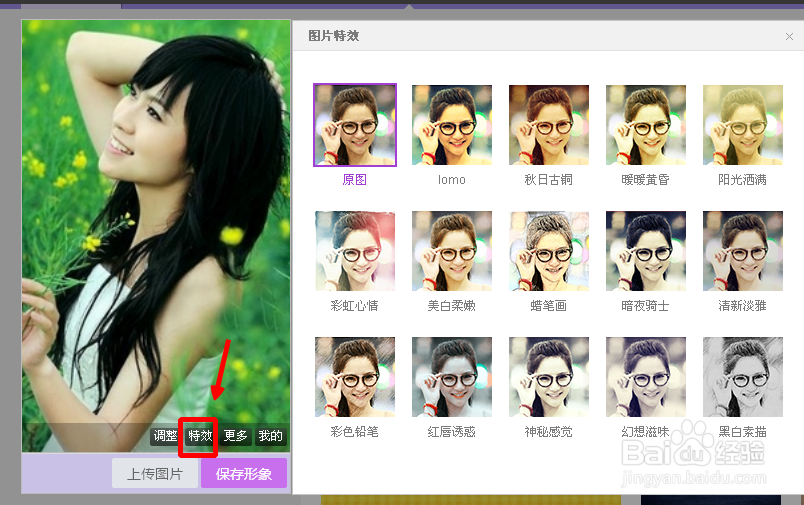Select the 原图 original effect thumbnail
Screen dimensions: 804x505
355,125
